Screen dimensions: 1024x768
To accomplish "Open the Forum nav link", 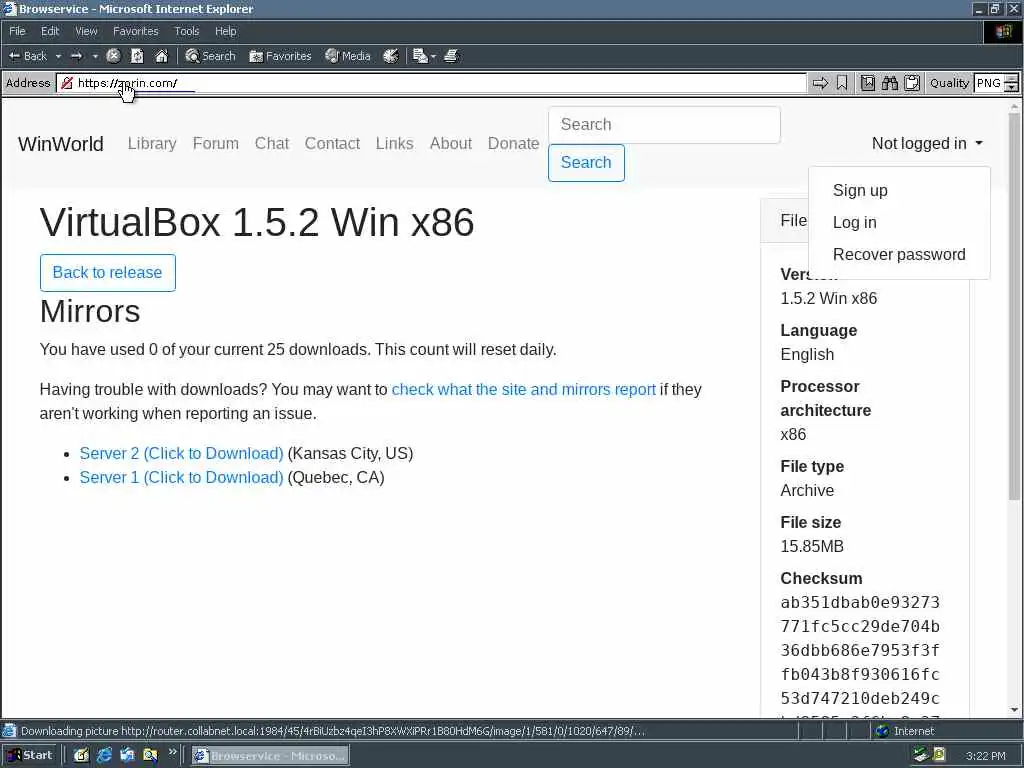I will (216, 144).
